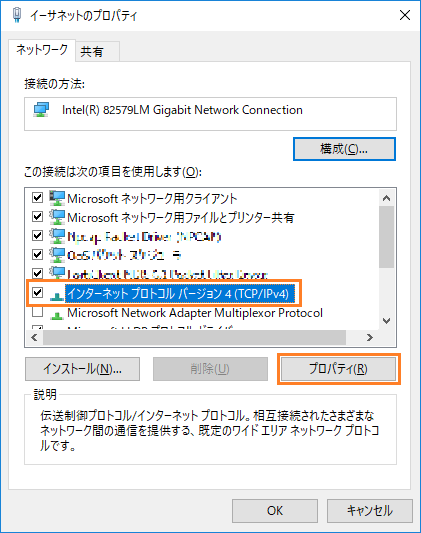
Task: Click the horizontal scroll right arrow
Action: pos(370,338)
